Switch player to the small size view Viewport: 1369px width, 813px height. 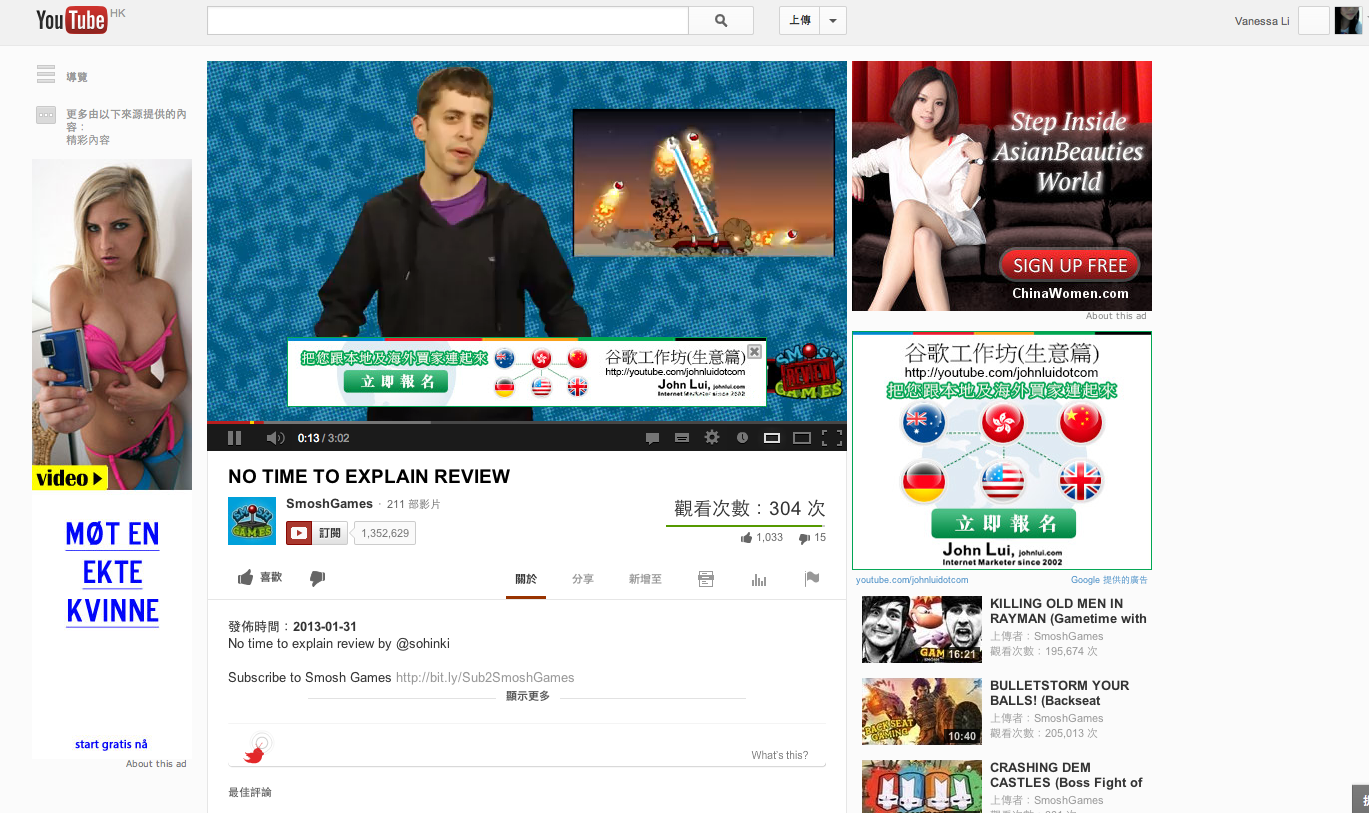pos(772,438)
